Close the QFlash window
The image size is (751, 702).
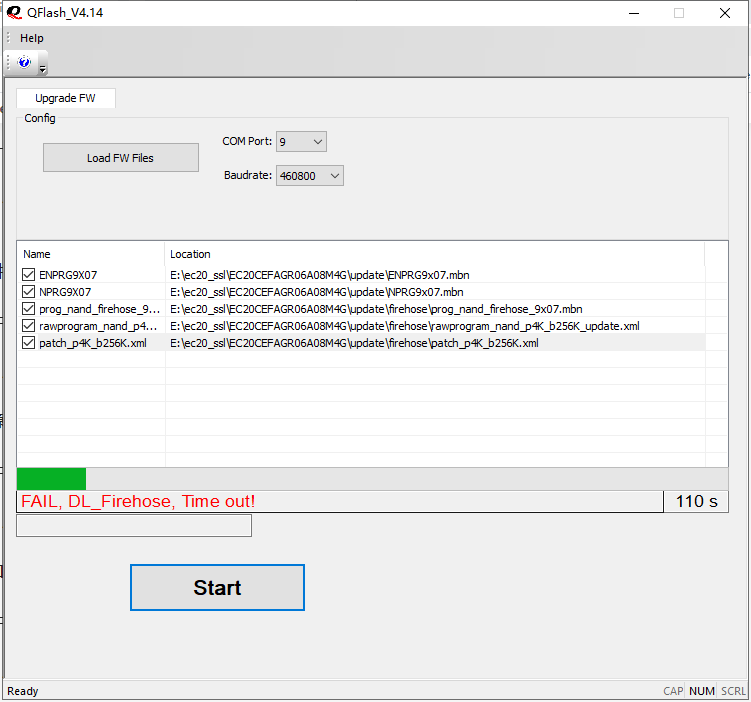725,13
